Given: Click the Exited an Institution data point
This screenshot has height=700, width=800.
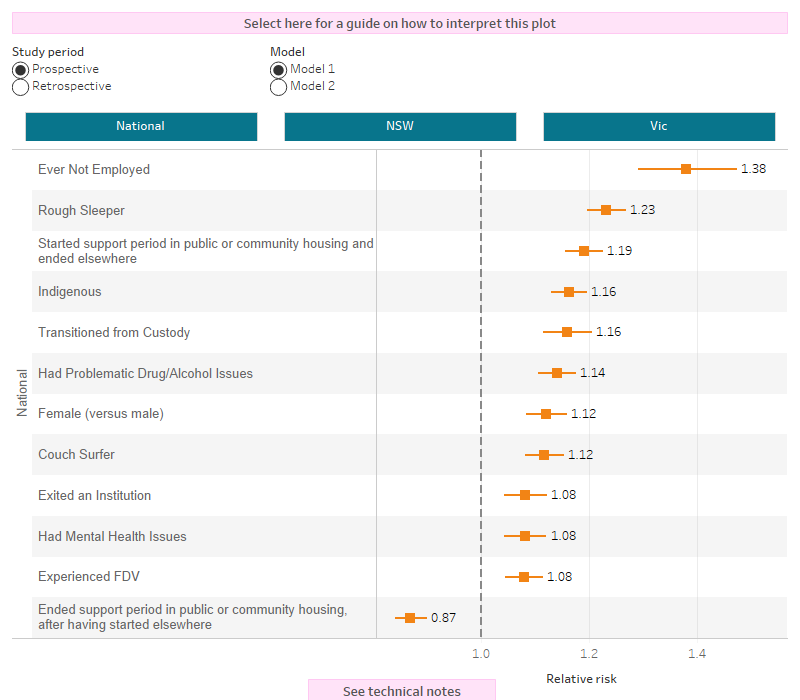Looking at the screenshot, I should pyautogui.click(x=524, y=494).
